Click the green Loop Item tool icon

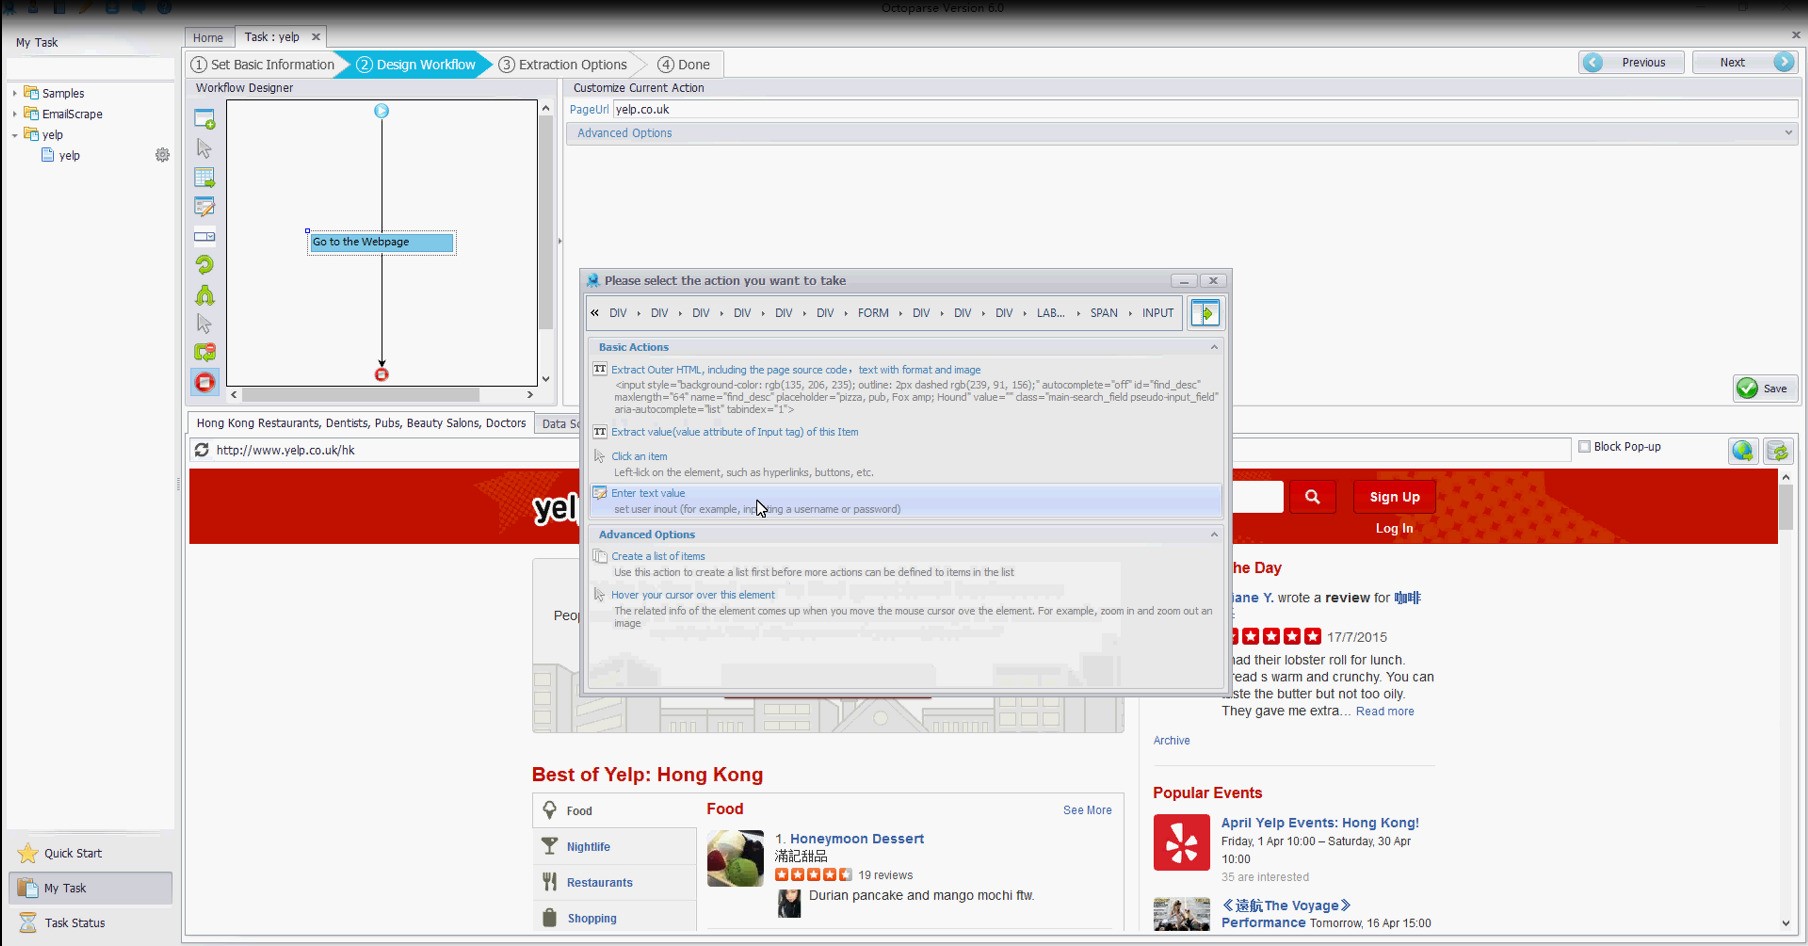tap(204, 265)
